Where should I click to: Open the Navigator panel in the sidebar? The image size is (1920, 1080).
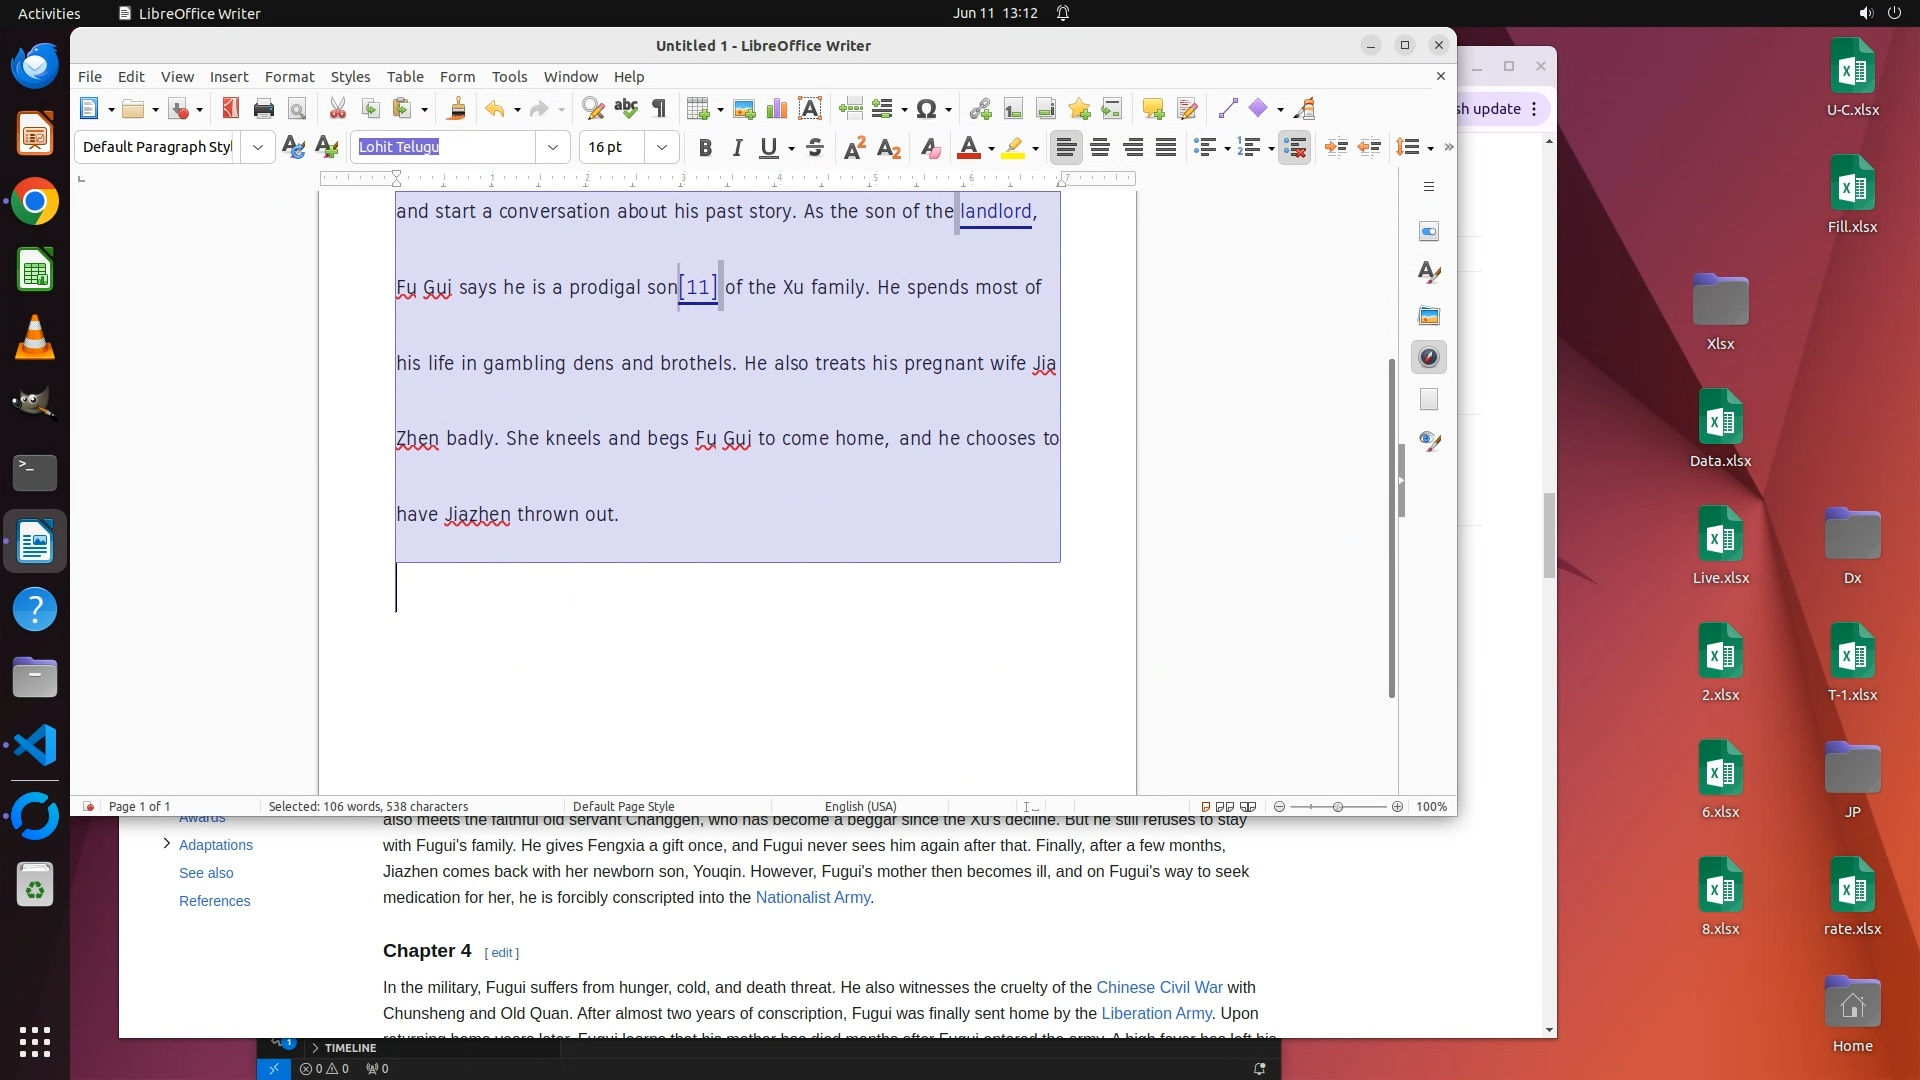coord(1429,358)
